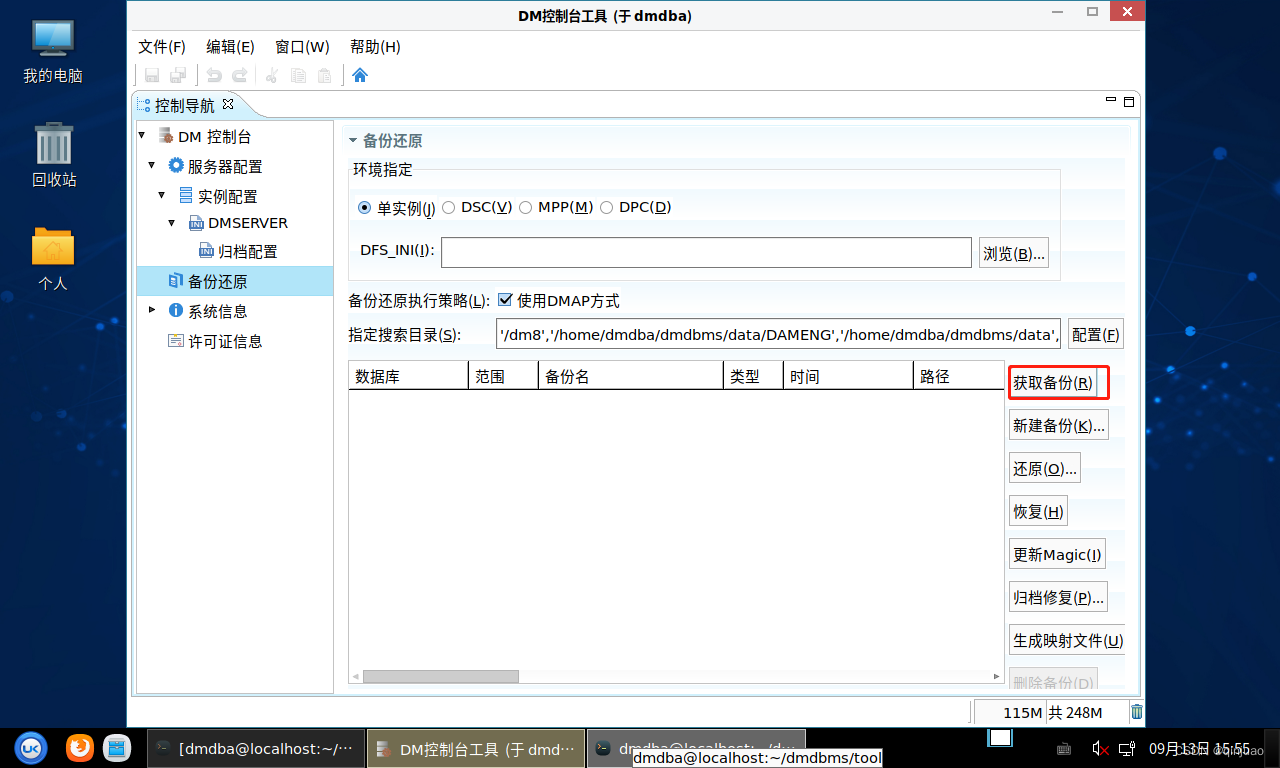Click the blue Home toolbar icon
Screen dimensions: 1280x768
pyautogui.click(x=360, y=75)
